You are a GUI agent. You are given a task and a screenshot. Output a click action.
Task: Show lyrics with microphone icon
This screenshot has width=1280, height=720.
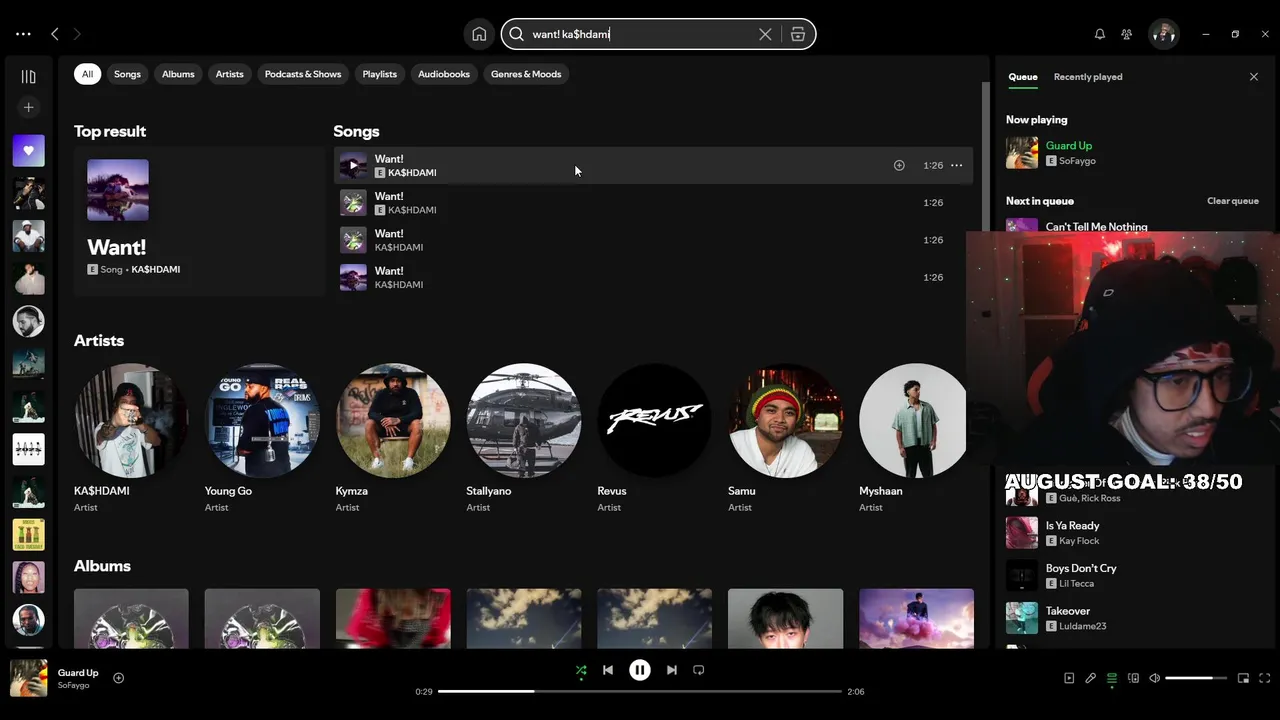tap(1091, 678)
